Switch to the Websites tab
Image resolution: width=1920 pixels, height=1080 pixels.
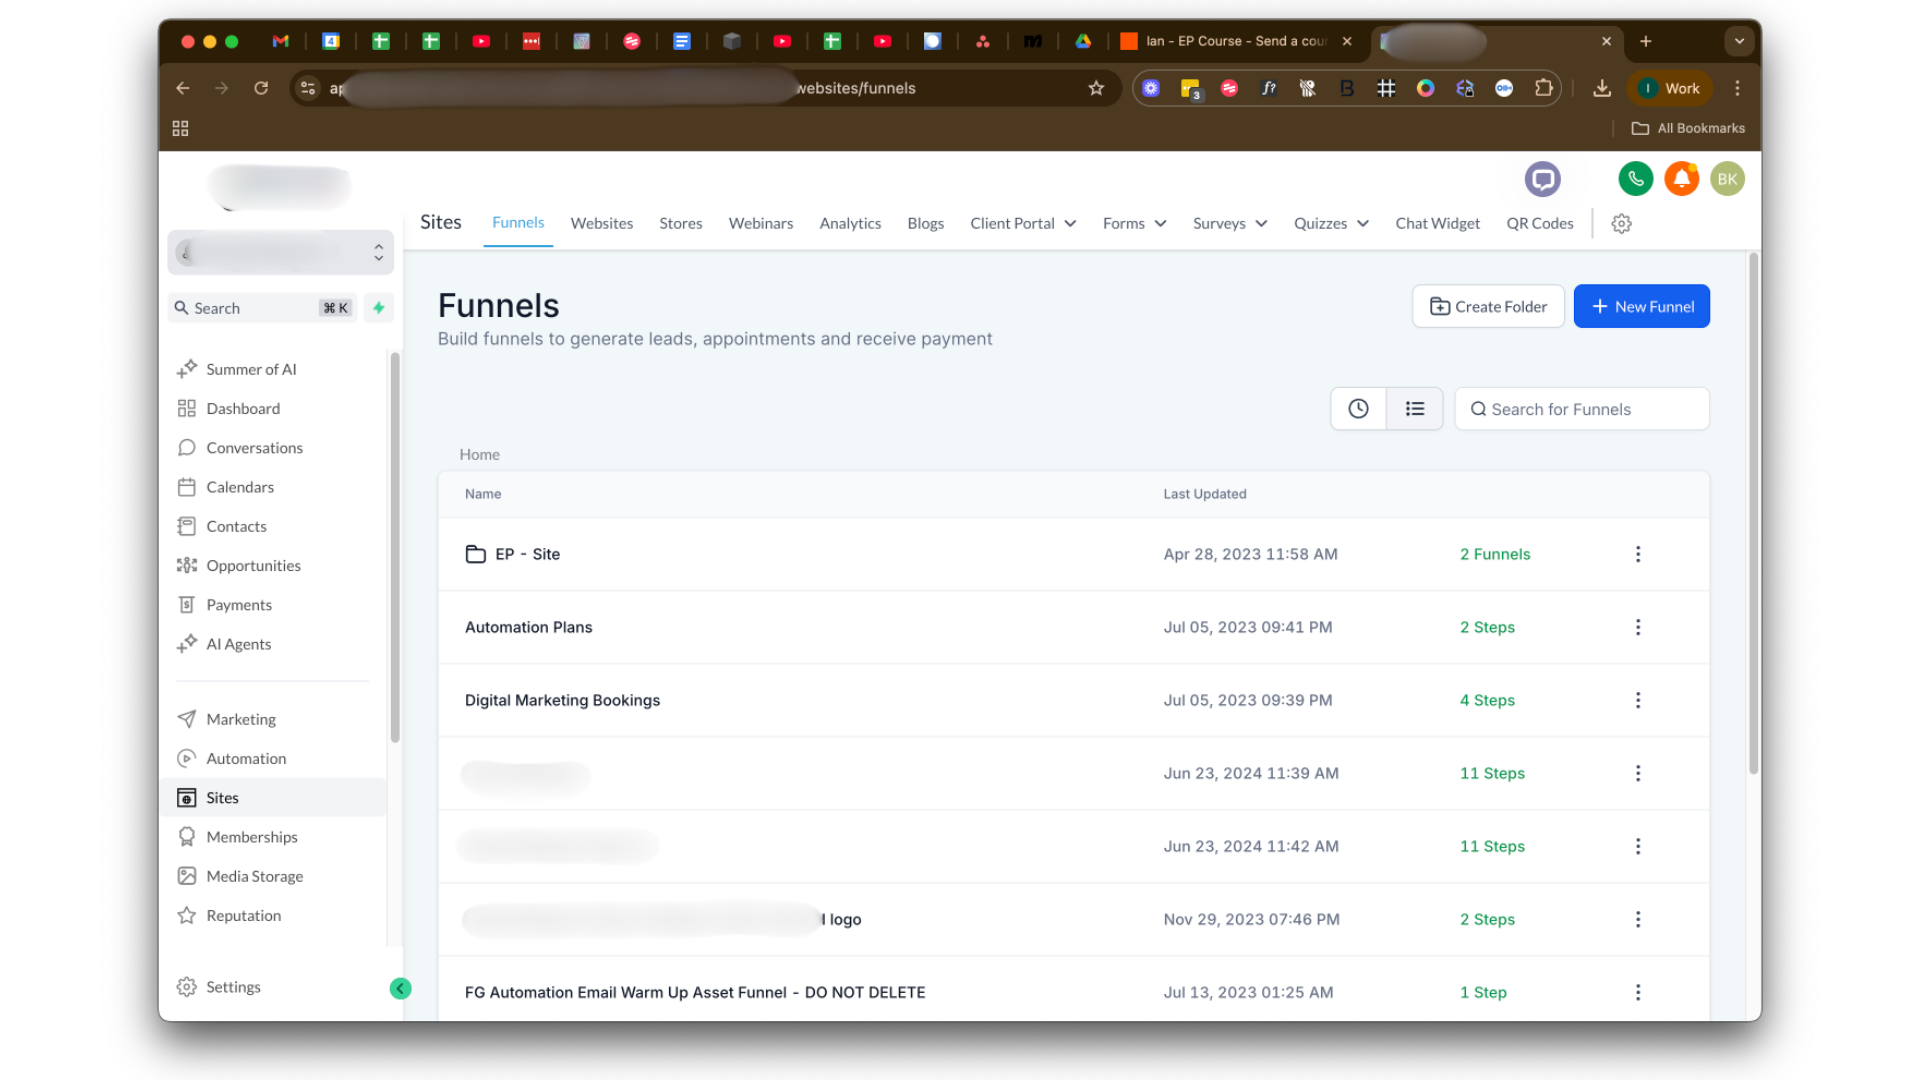pyautogui.click(x=601, y=224)
